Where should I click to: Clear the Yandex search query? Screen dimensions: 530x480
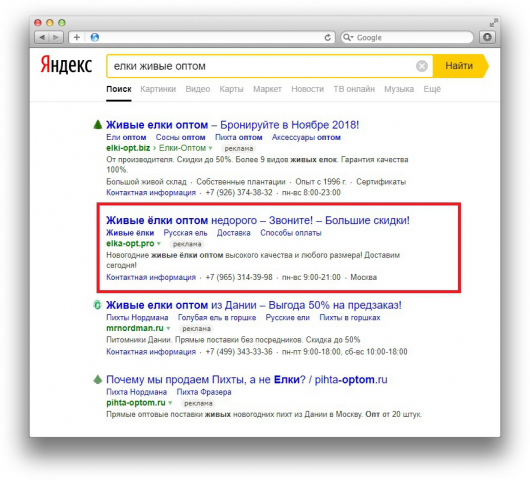pos(421,66)
